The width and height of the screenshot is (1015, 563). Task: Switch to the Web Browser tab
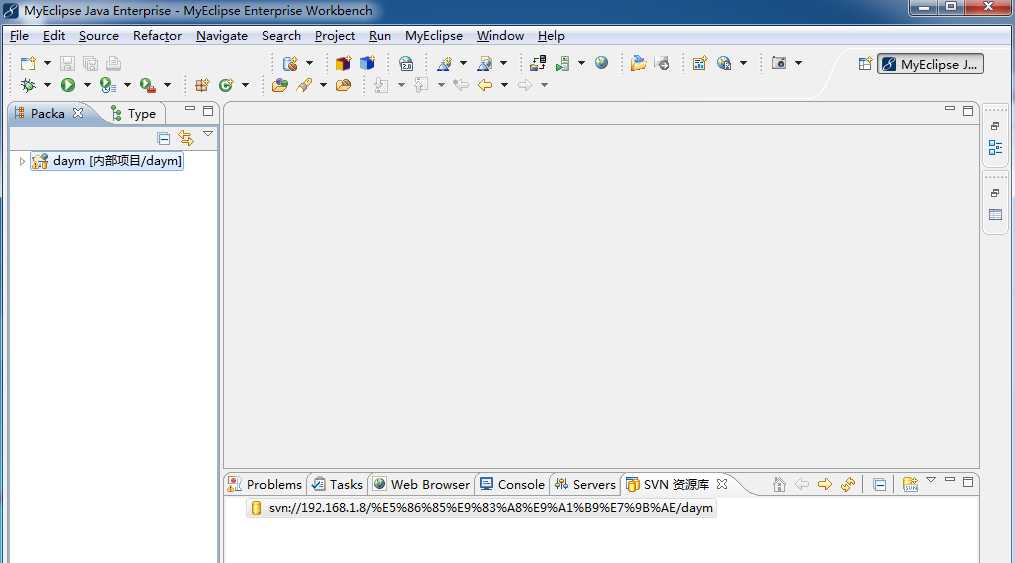[421, 484]
